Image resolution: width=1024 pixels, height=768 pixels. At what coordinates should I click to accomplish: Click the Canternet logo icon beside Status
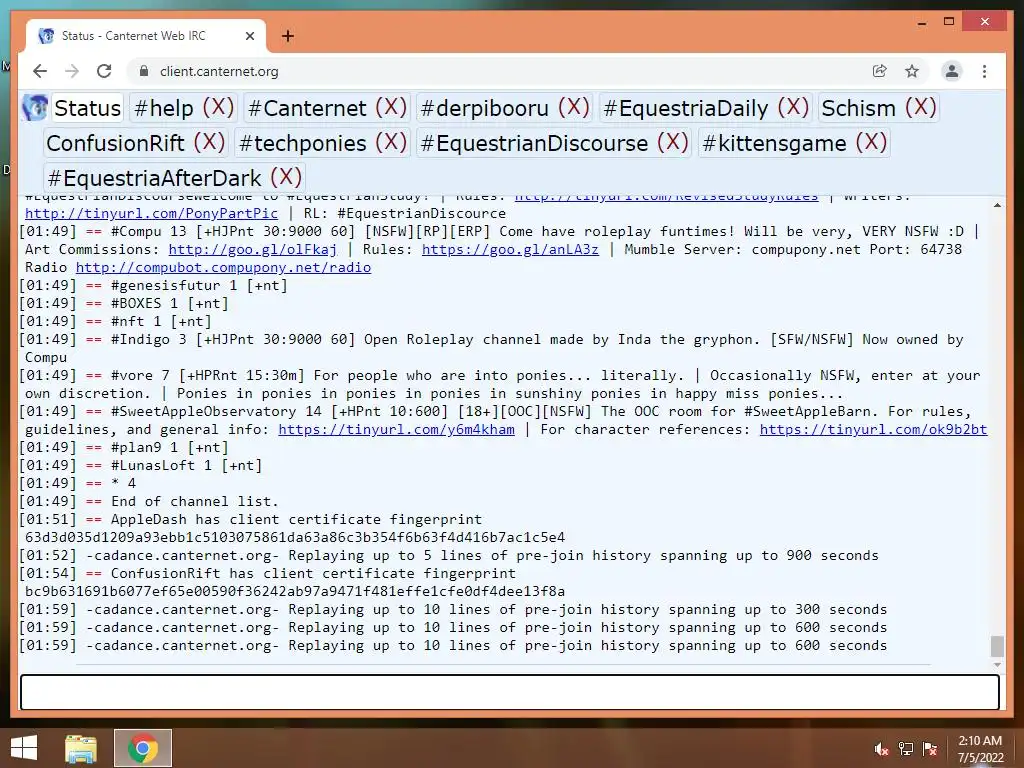tap(35, 108)
